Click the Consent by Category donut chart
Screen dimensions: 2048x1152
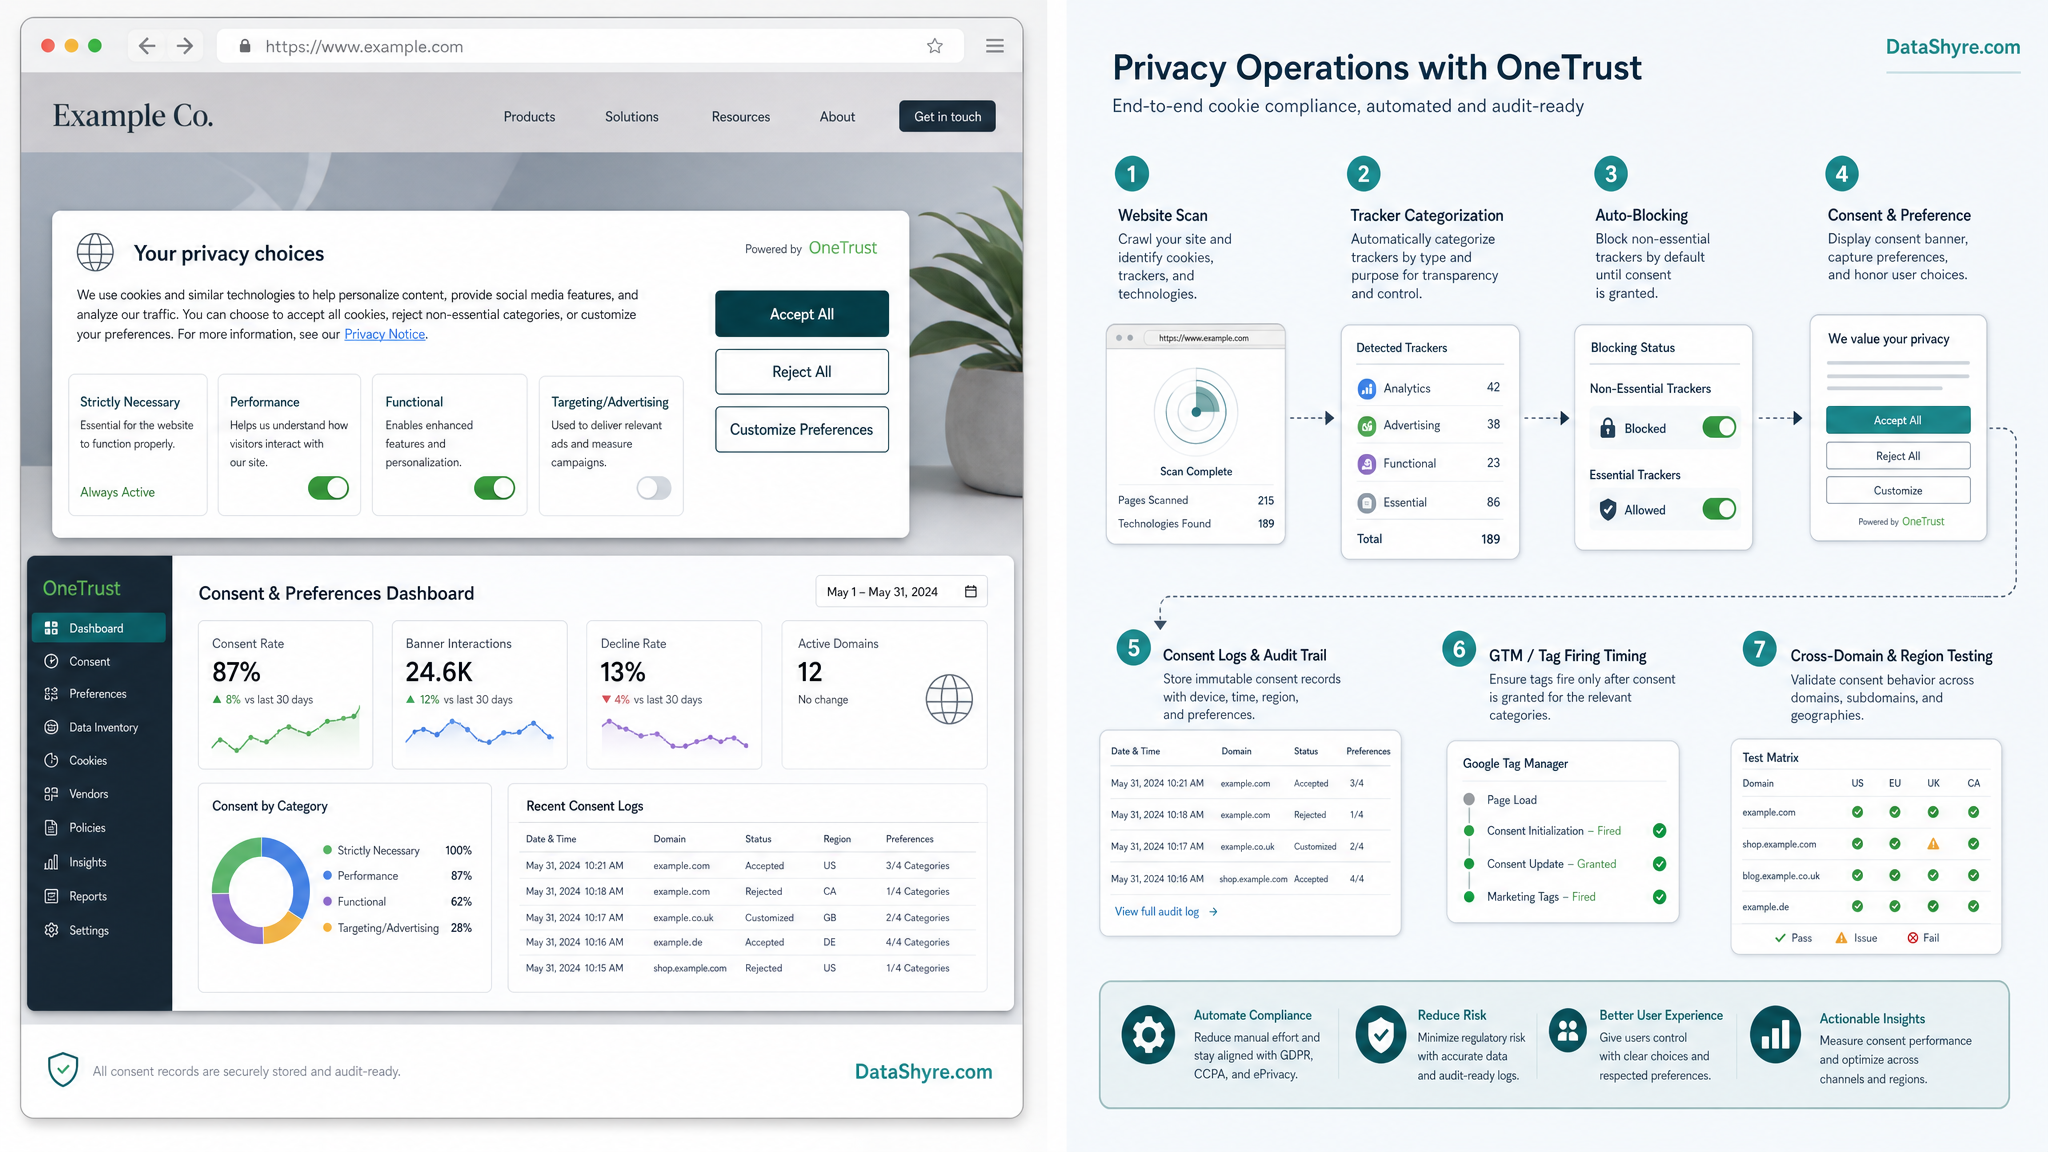point(261,890)
